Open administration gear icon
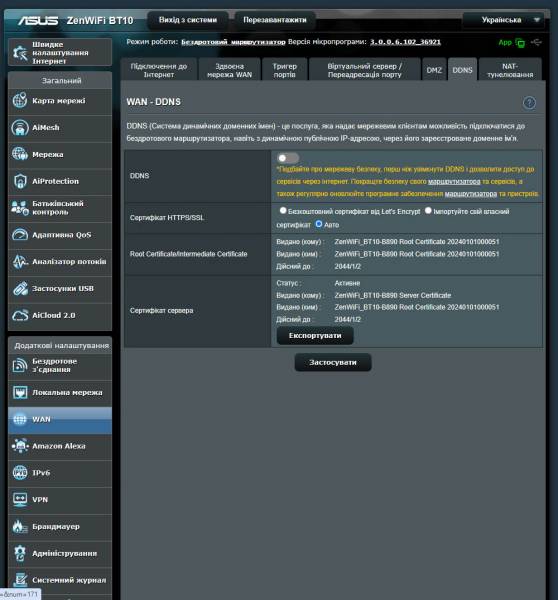This screenshot has width=558, height=600. (20, 553)
